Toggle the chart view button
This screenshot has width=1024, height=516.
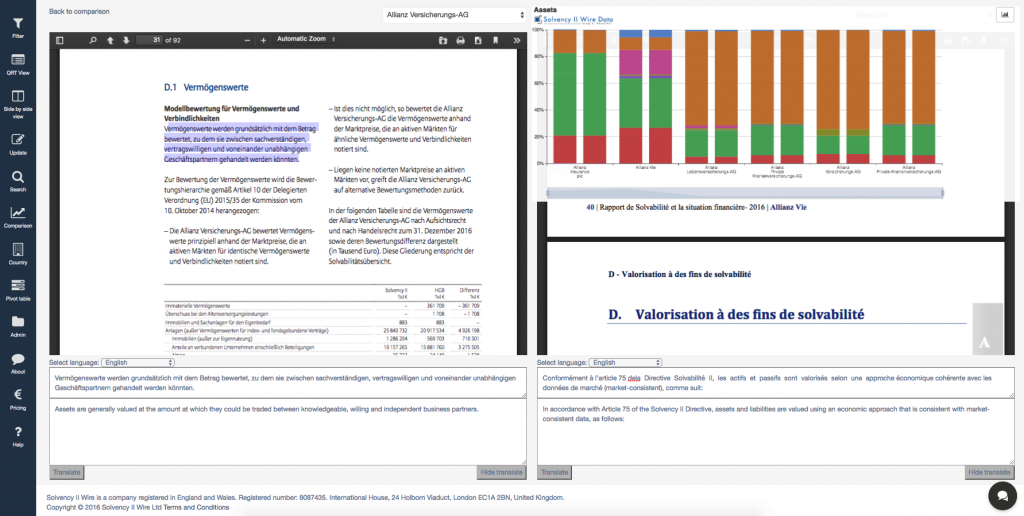[1003, 15]
